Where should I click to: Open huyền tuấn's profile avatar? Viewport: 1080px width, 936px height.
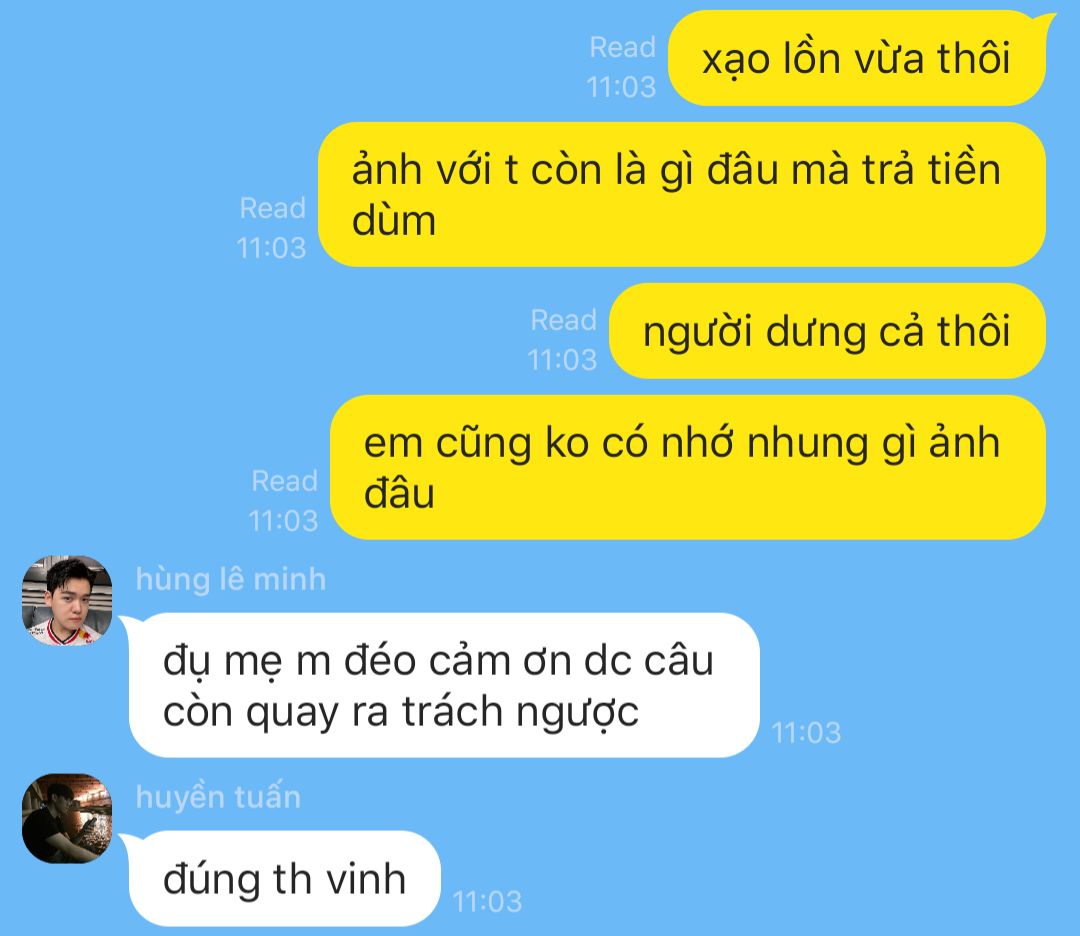tap(67, 818)
